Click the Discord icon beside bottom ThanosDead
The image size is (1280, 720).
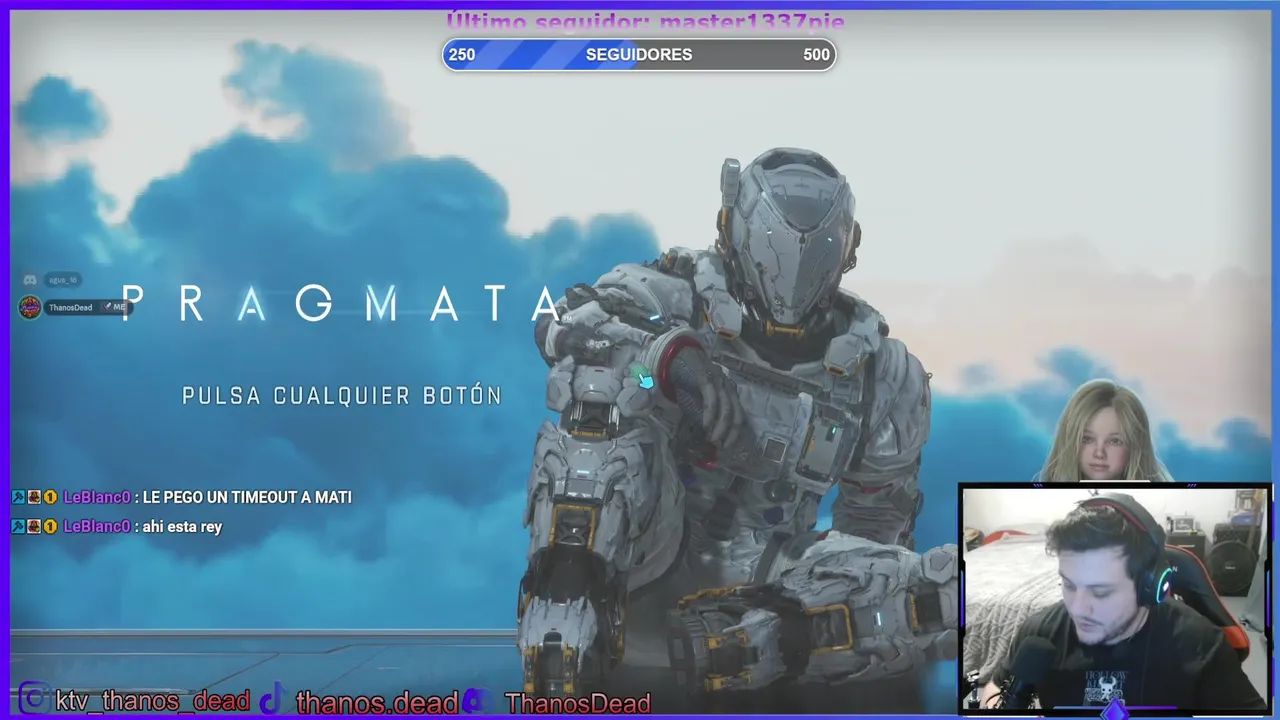click(478, 700)
